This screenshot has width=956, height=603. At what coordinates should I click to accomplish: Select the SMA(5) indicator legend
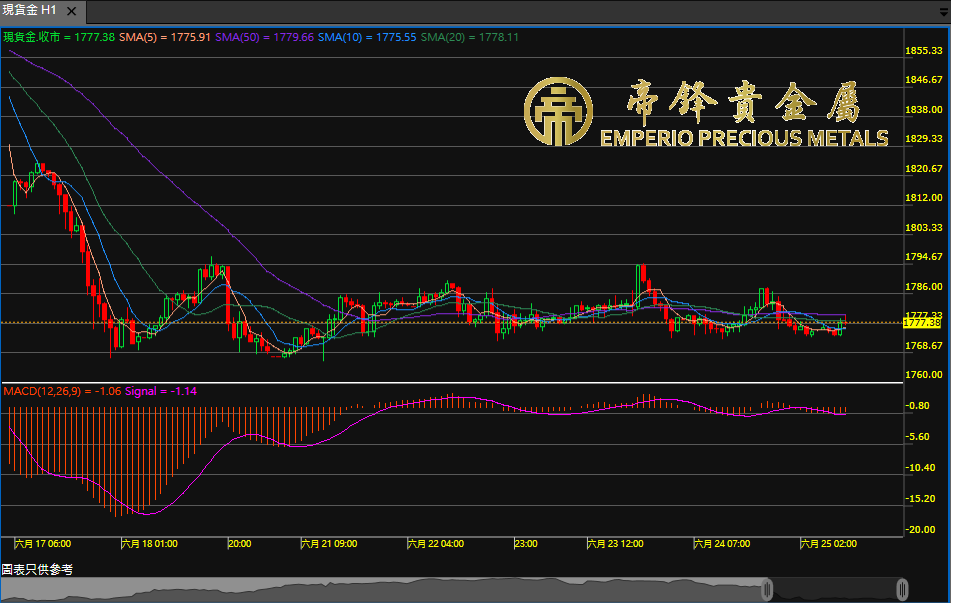tap(164, 37)
